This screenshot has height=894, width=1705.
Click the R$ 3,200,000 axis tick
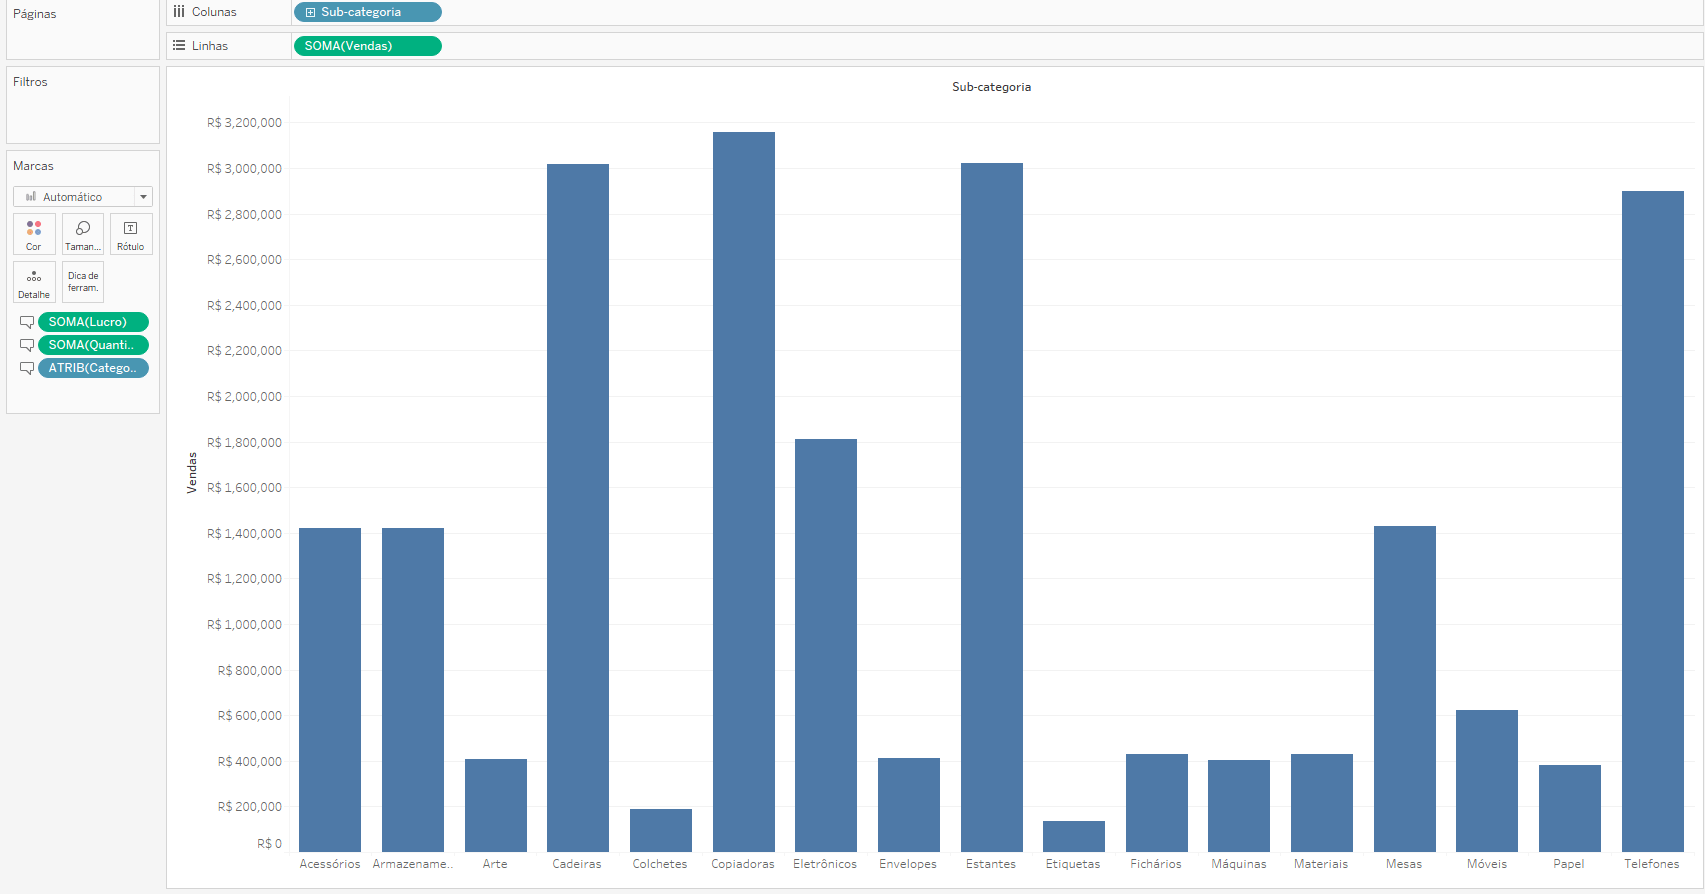[x=245, y=123]
